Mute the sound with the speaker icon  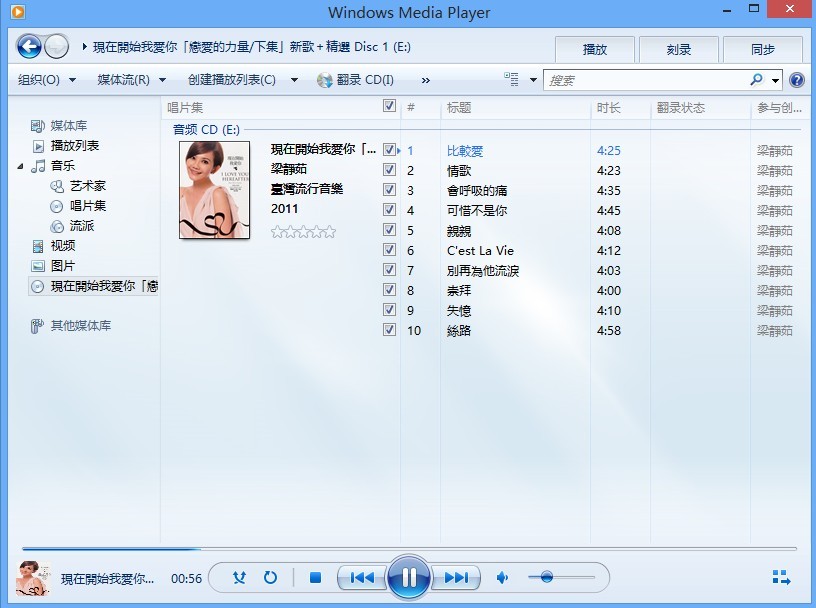(502, 577)
